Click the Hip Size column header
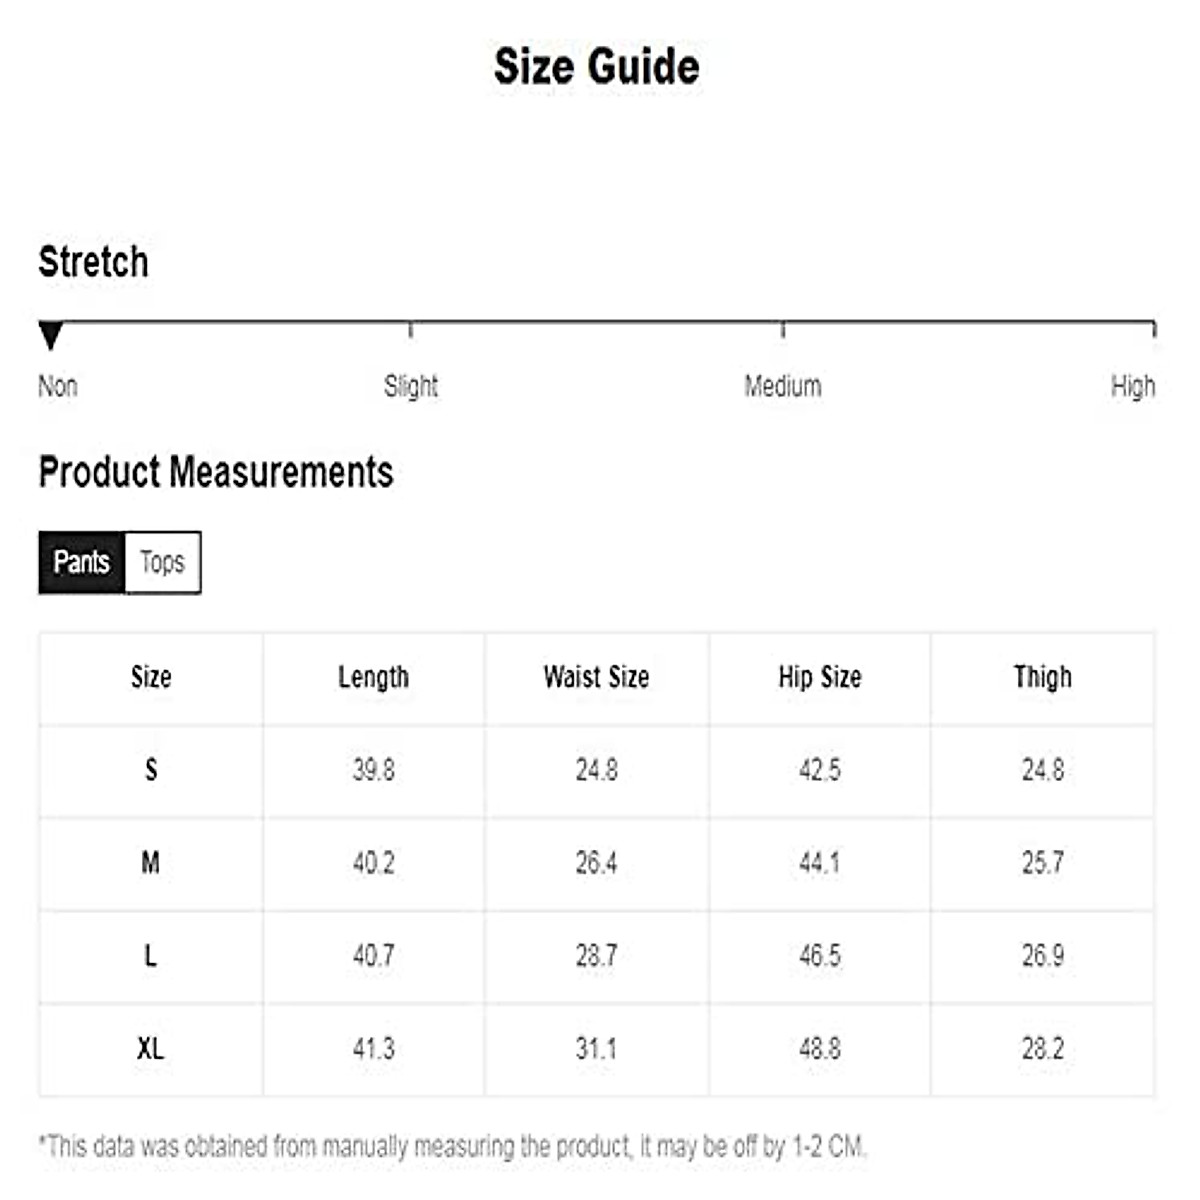This screenshot has height=1200, width=1200. pyautogui.click(x=819, y=677)
